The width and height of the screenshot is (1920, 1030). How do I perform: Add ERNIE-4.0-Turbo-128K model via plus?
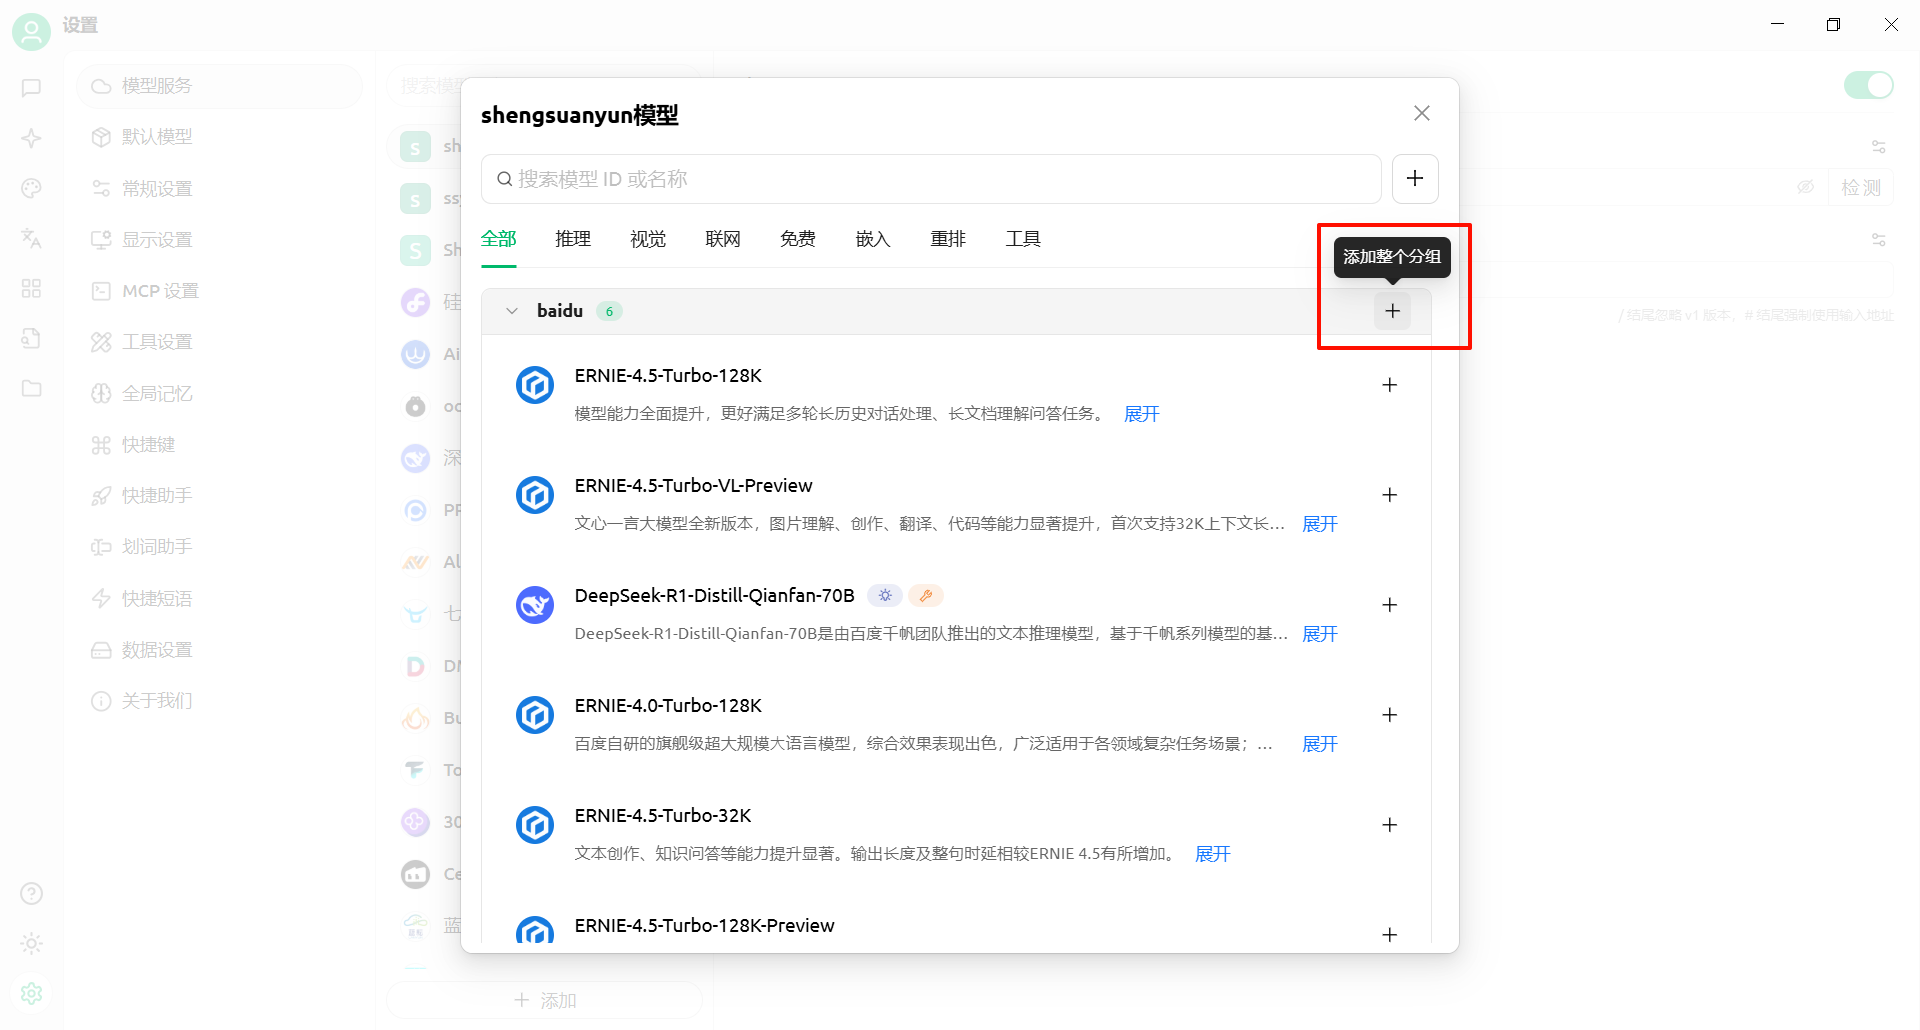[x=1389, y=715]
